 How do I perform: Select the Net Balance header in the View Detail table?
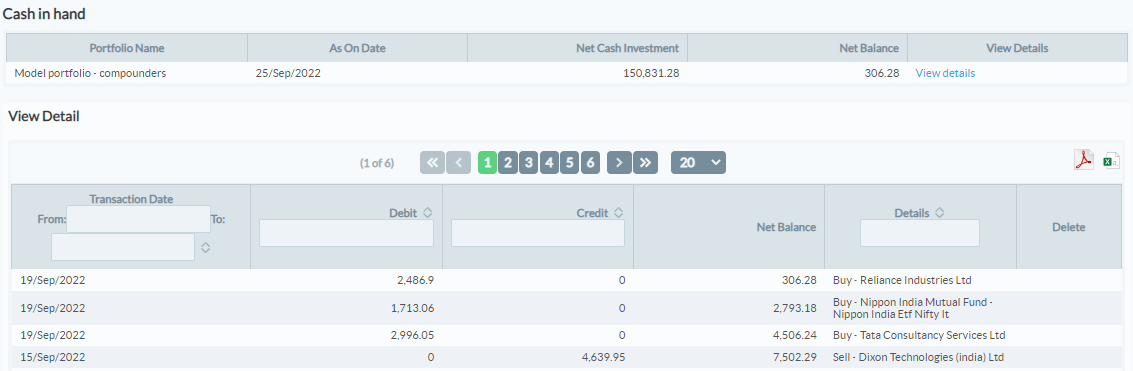[x=729, y=227]
